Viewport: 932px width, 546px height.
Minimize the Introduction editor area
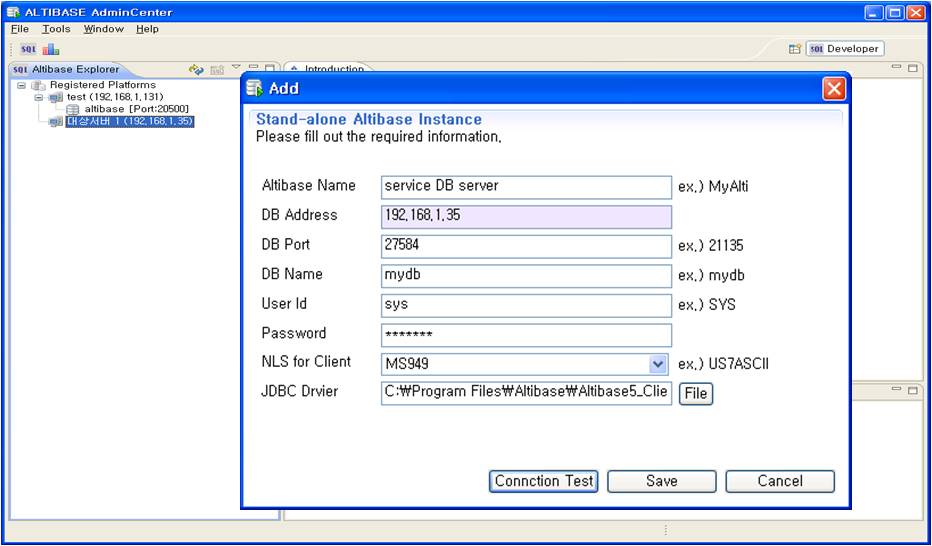pos(897,67)
